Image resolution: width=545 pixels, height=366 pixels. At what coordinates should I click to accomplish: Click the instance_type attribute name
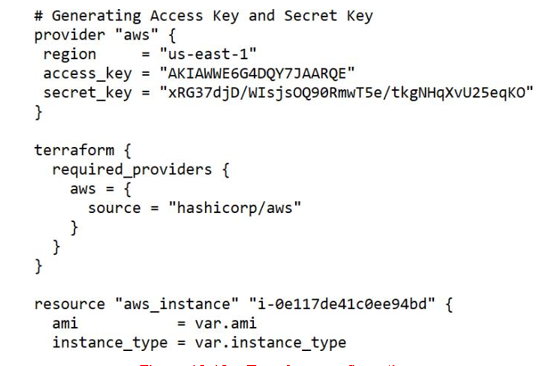[x=110, y=343]
